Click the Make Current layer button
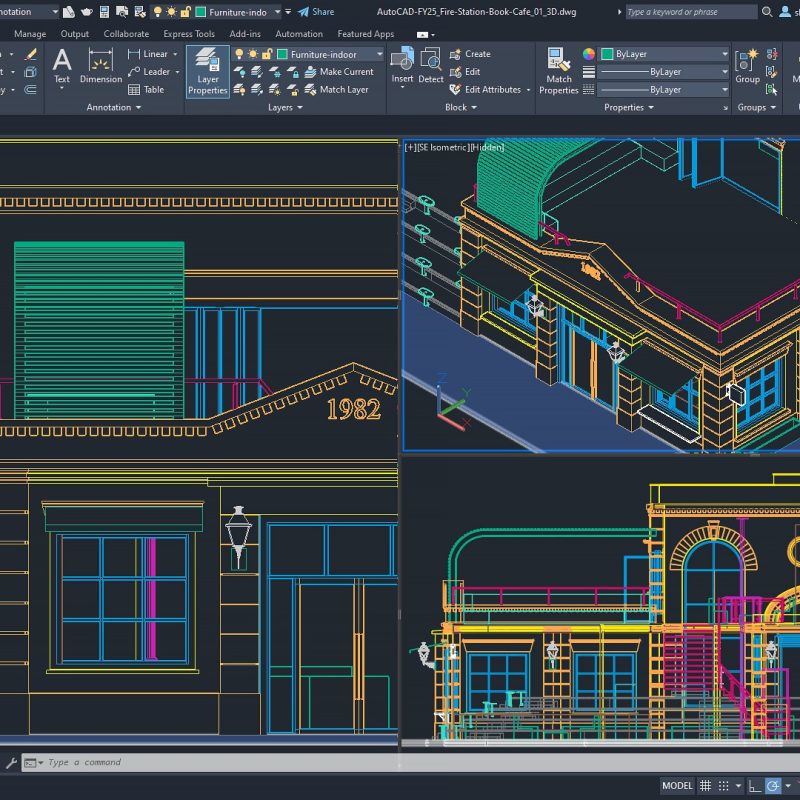Screen dimensions: 800x800 coord(346,72)
